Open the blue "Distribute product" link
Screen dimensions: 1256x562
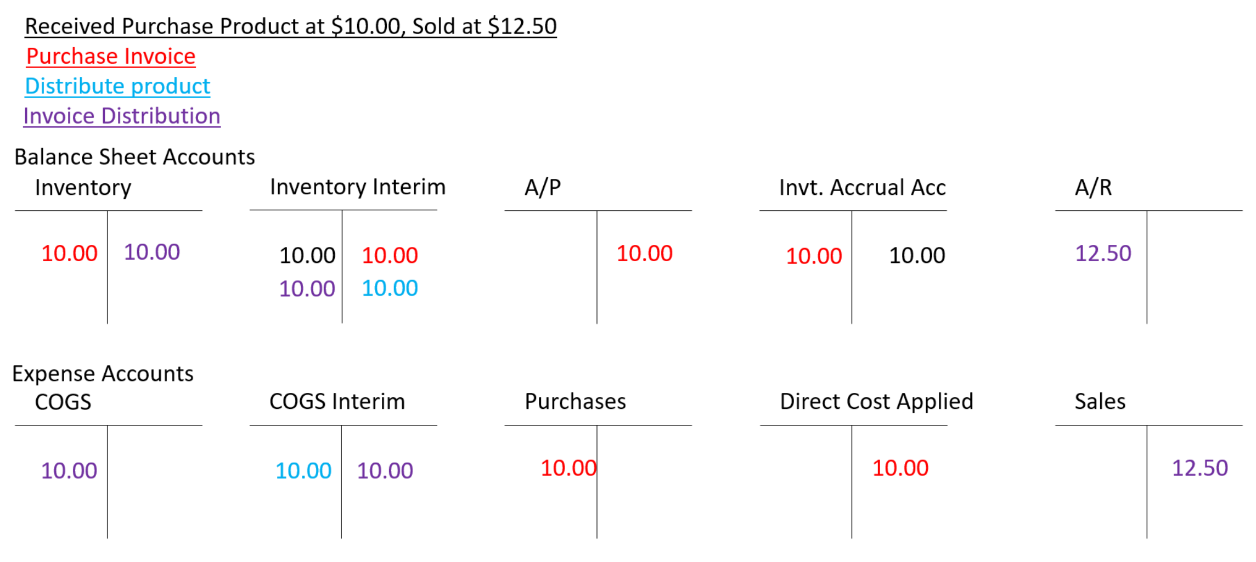click(117, 86)
